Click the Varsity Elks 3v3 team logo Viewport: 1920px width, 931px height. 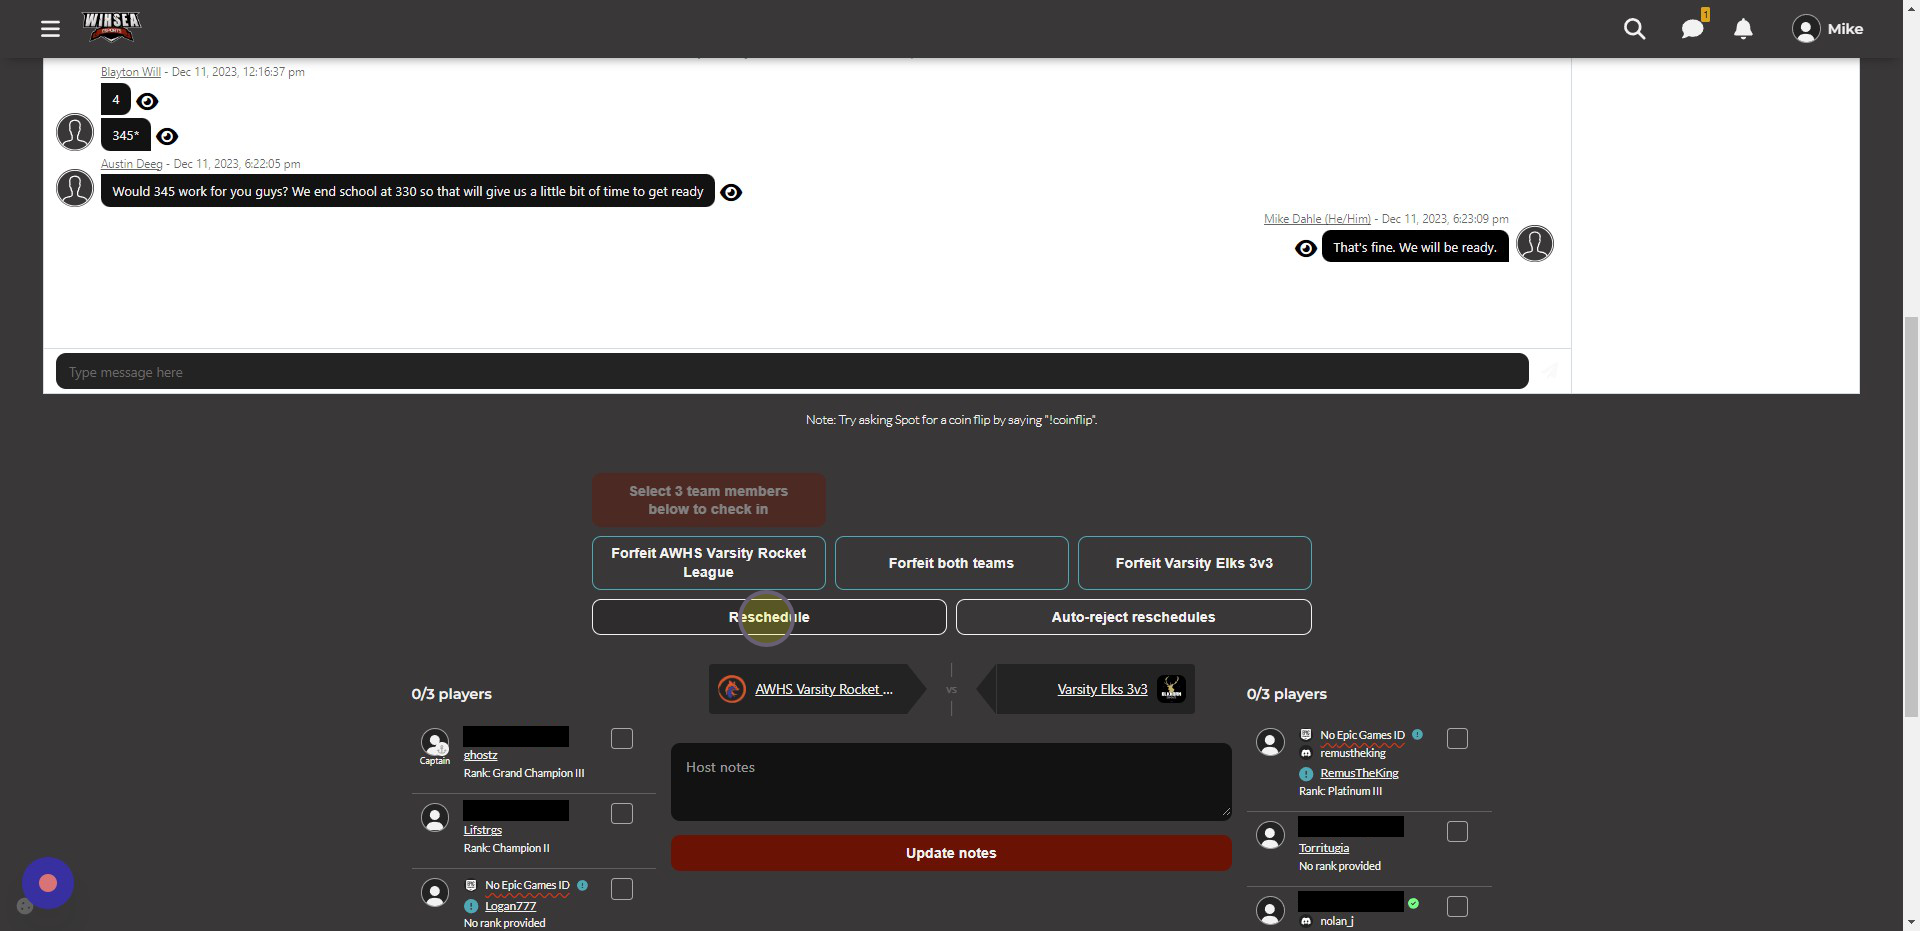coord(1171,689)
